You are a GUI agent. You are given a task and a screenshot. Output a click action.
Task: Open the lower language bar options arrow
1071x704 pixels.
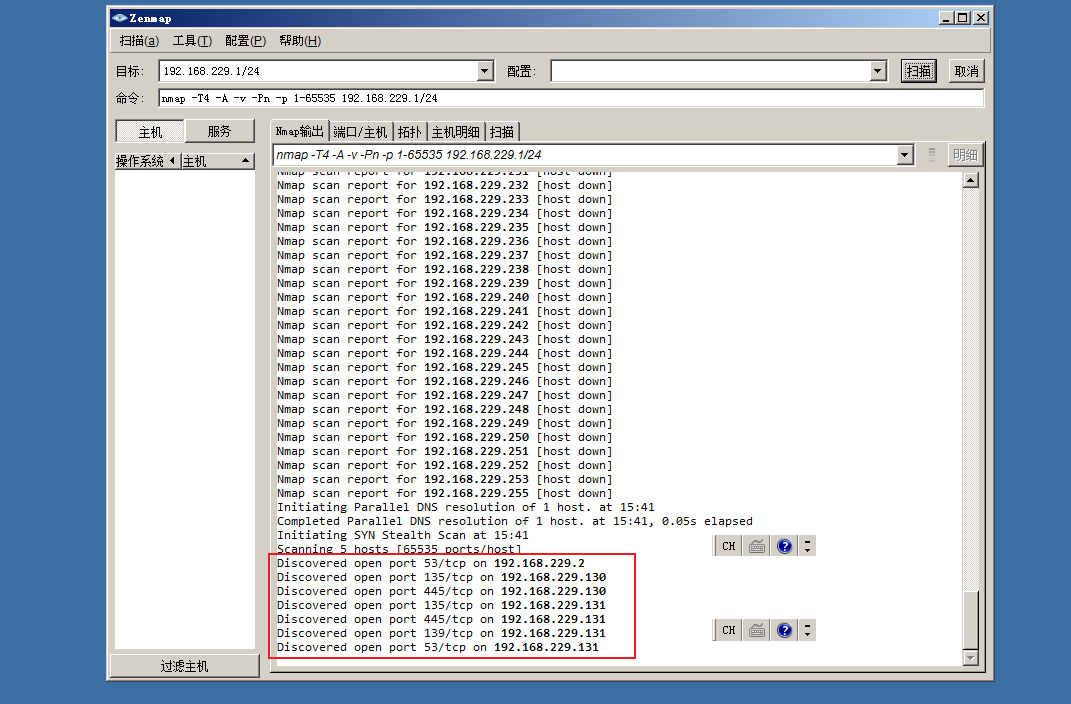[807, 630]
